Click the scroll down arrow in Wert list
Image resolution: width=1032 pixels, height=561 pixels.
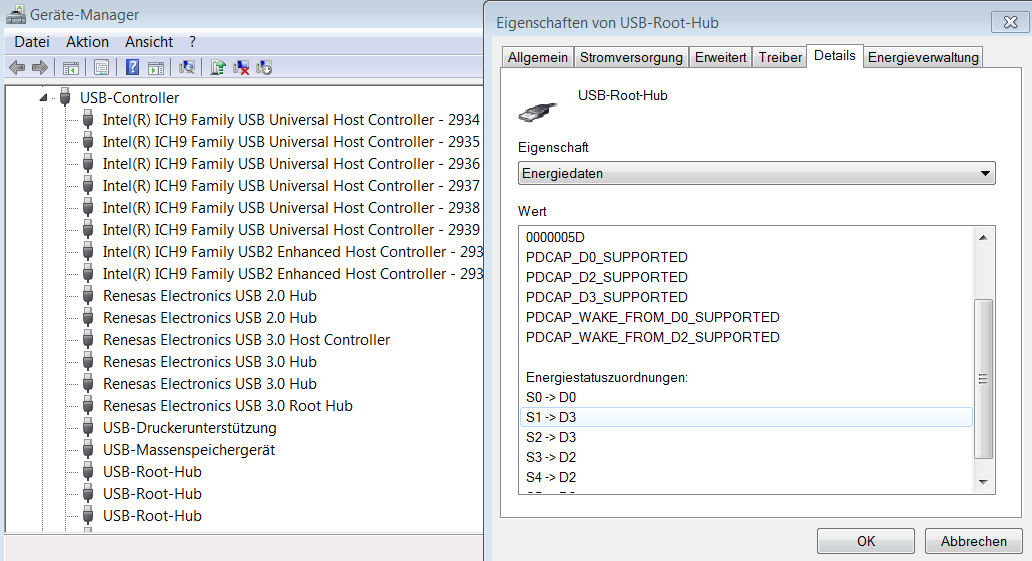point(983,481)
